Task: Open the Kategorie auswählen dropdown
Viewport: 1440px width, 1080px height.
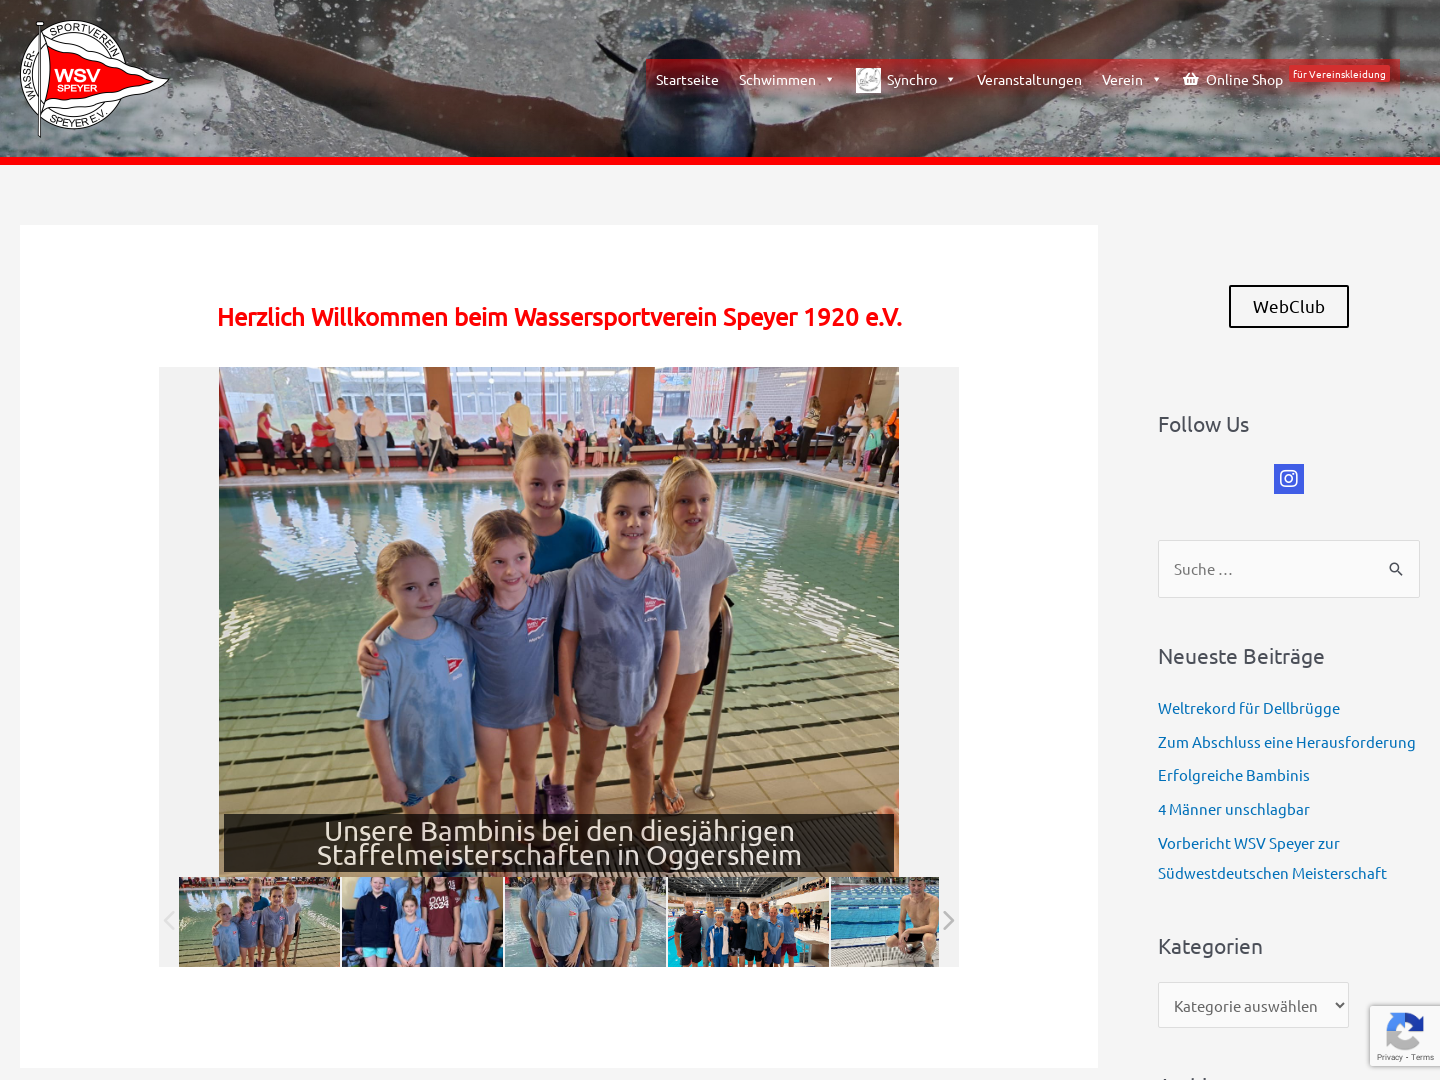Action: (1253, 1005)
